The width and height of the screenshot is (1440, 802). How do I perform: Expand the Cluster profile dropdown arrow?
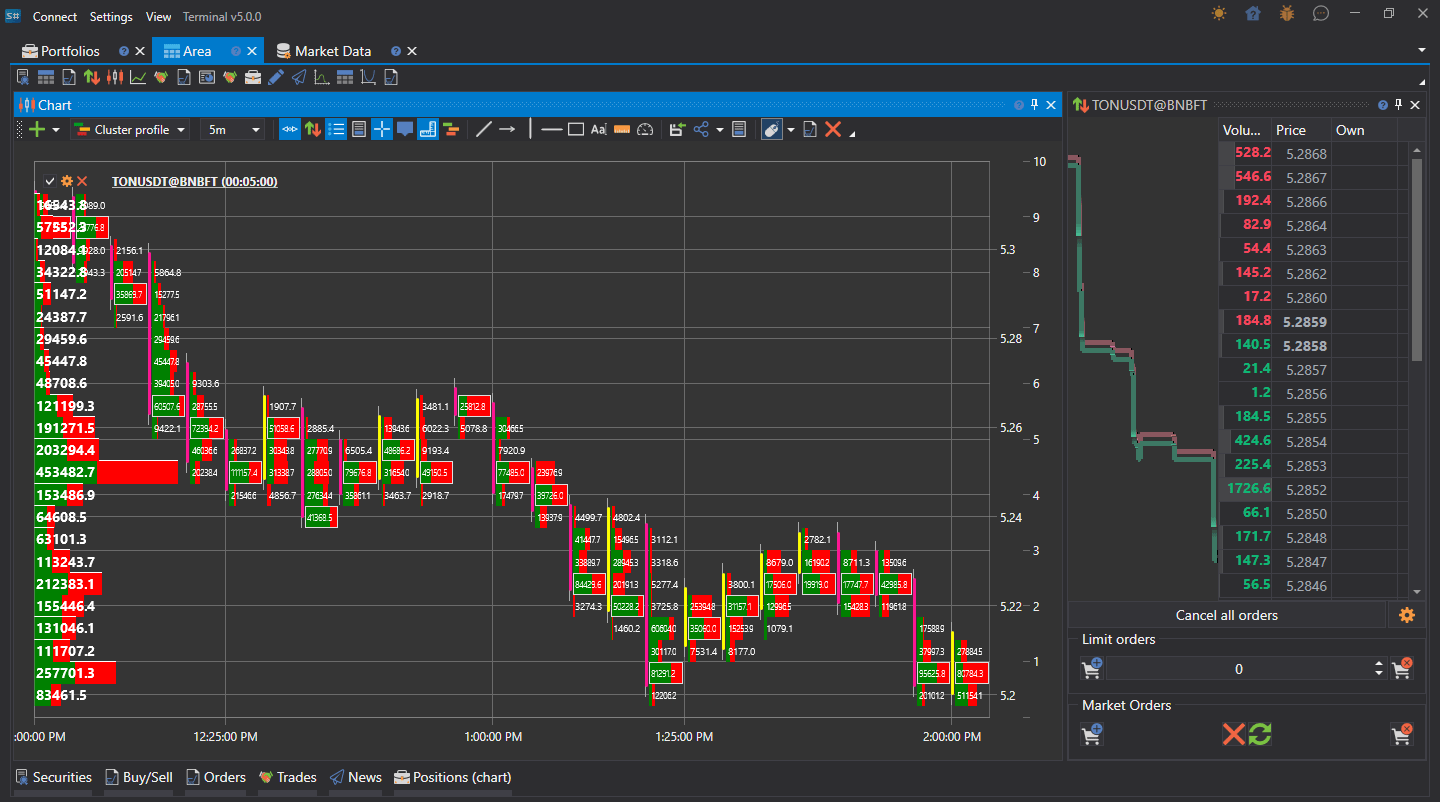[180, 129]
